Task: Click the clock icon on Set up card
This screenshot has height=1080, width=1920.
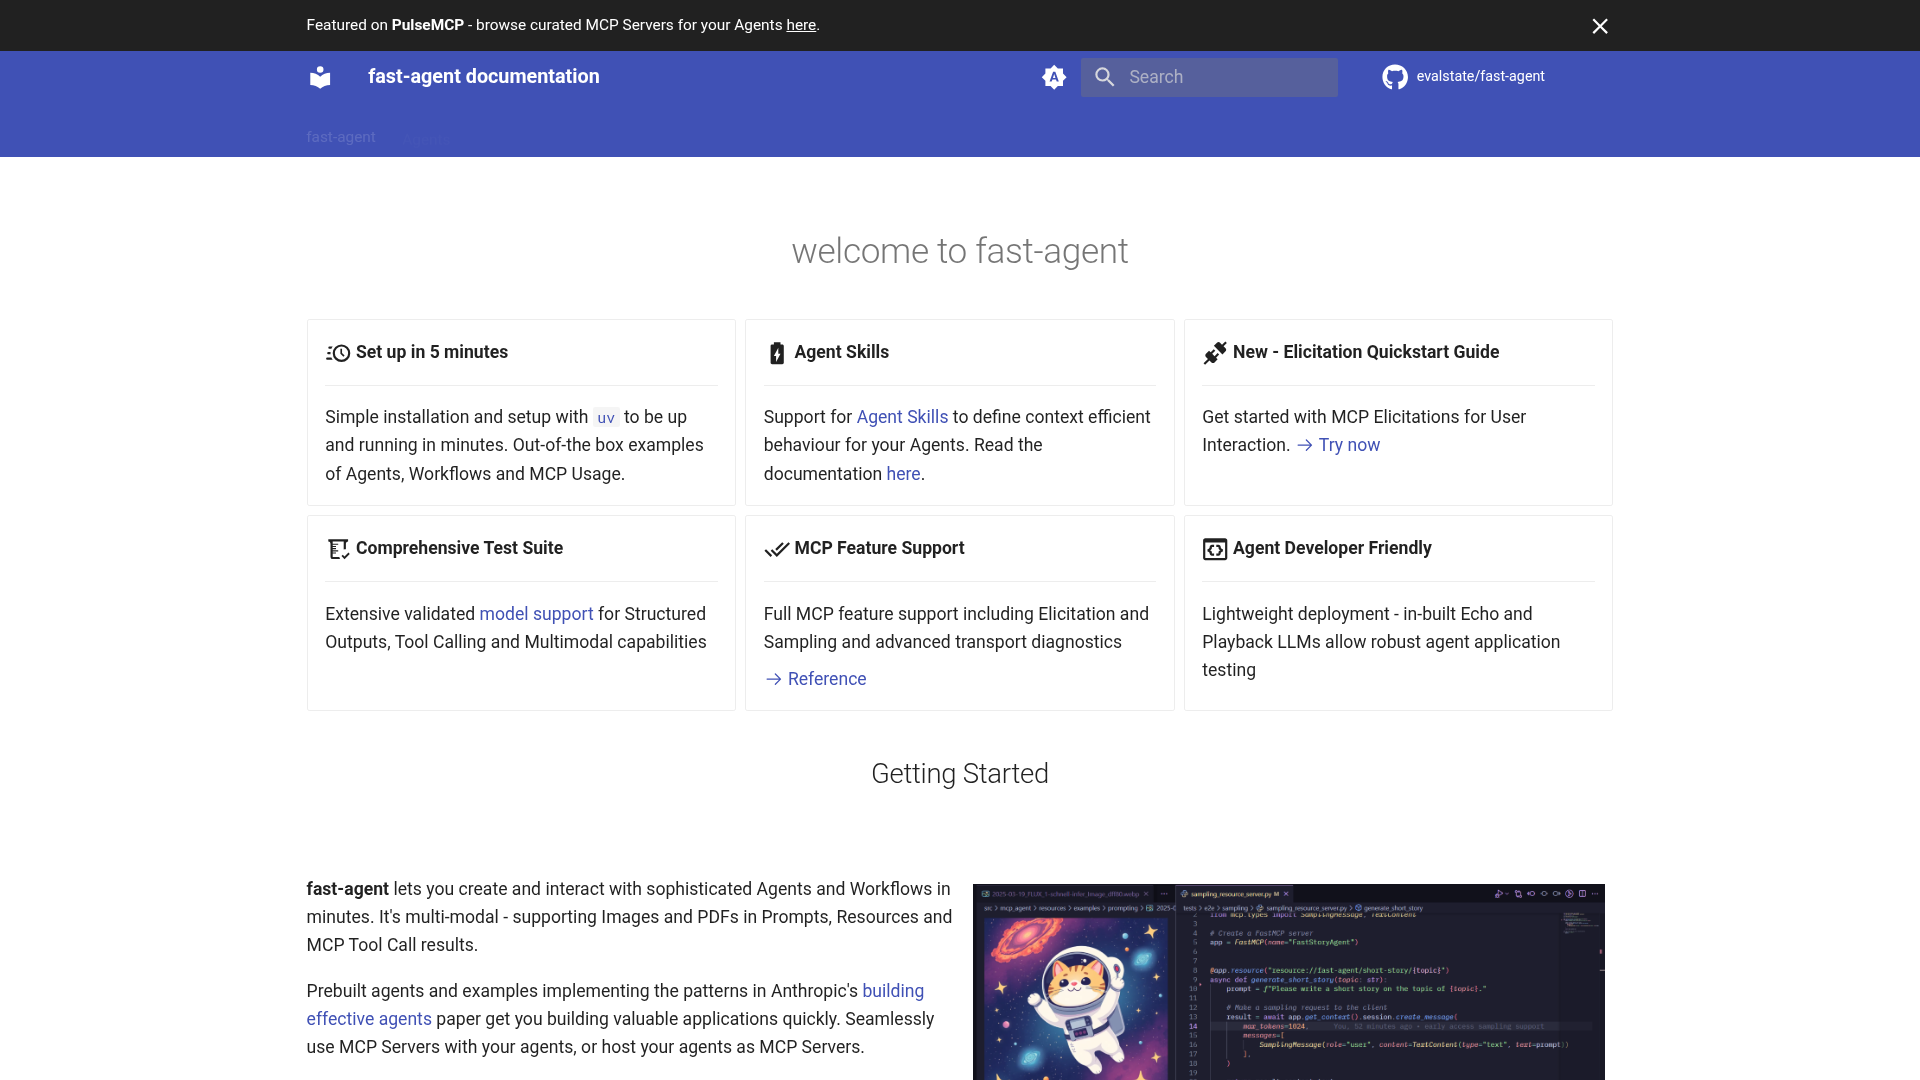Action: (x=337, y=353)
